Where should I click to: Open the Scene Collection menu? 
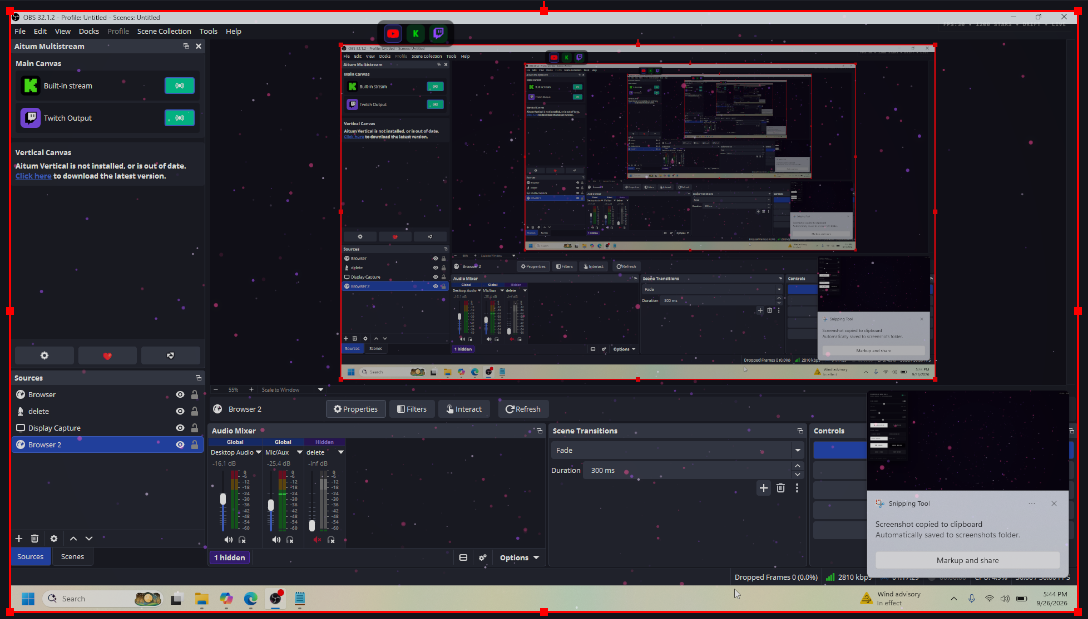[164, 31]
